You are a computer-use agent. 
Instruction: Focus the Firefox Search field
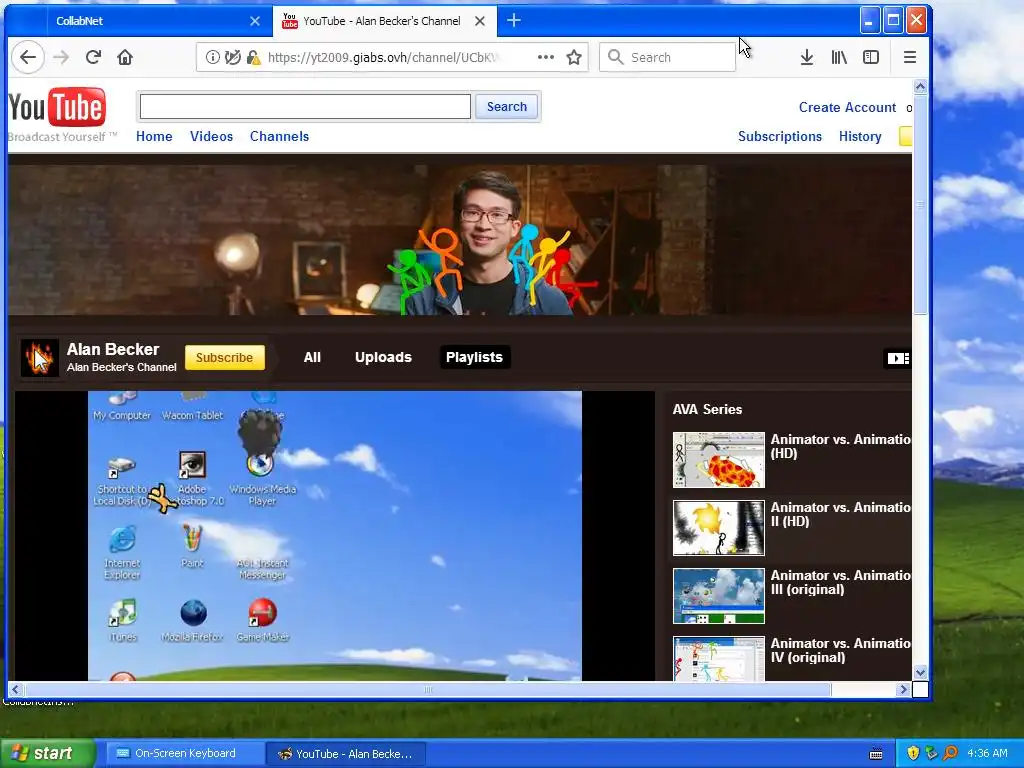coord(667,57)
